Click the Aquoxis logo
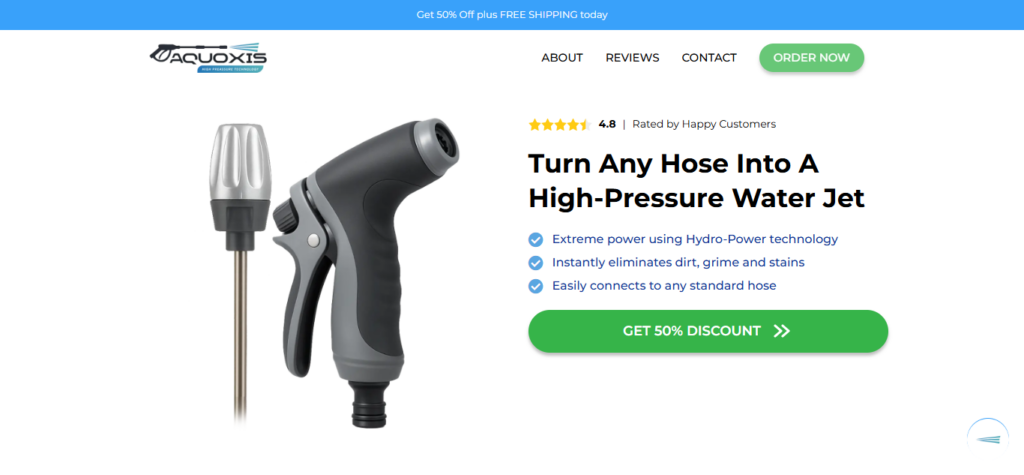 pos(208,57)
